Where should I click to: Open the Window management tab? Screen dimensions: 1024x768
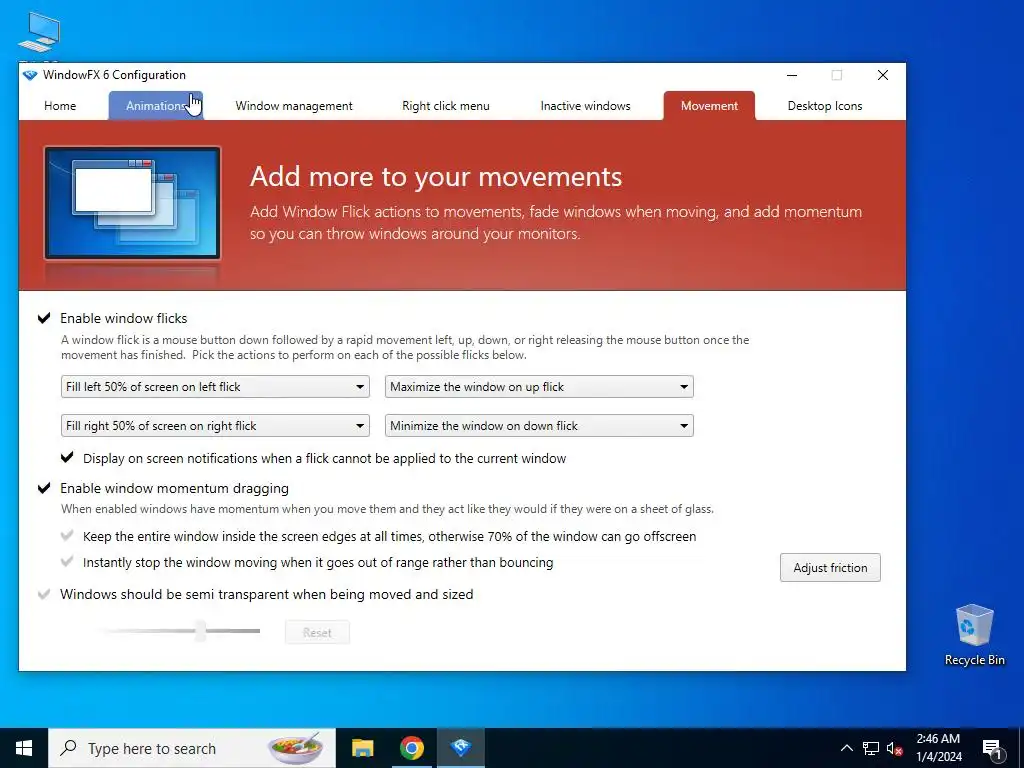point(294,106)
